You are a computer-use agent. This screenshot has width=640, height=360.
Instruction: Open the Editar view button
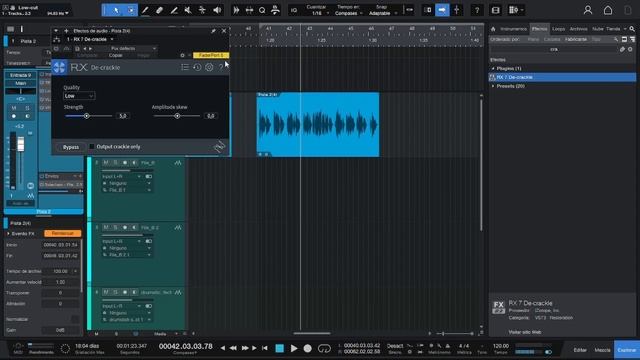coord(580,350)
